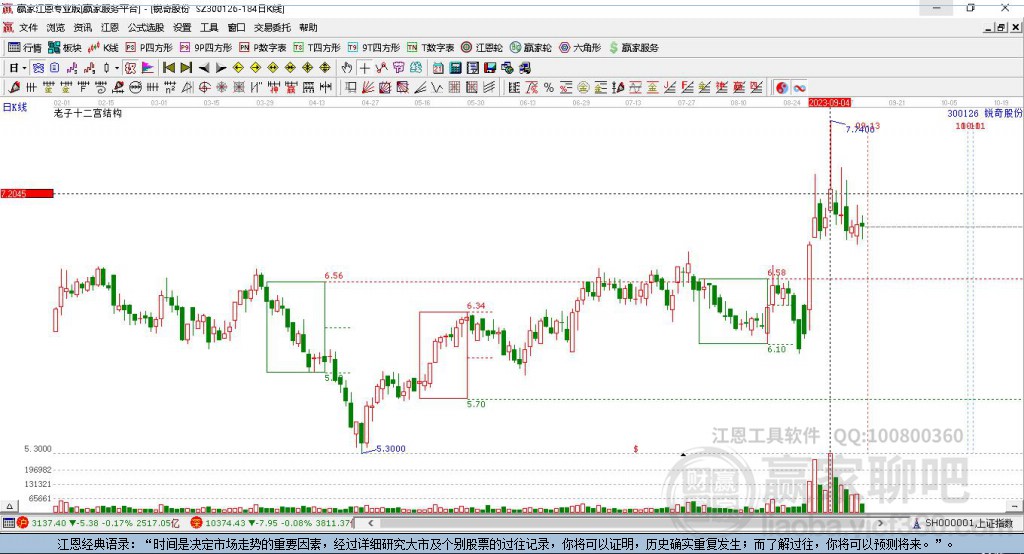
Task: Click the horizontal scrollbar right arrow
Action: coord(880,523)
